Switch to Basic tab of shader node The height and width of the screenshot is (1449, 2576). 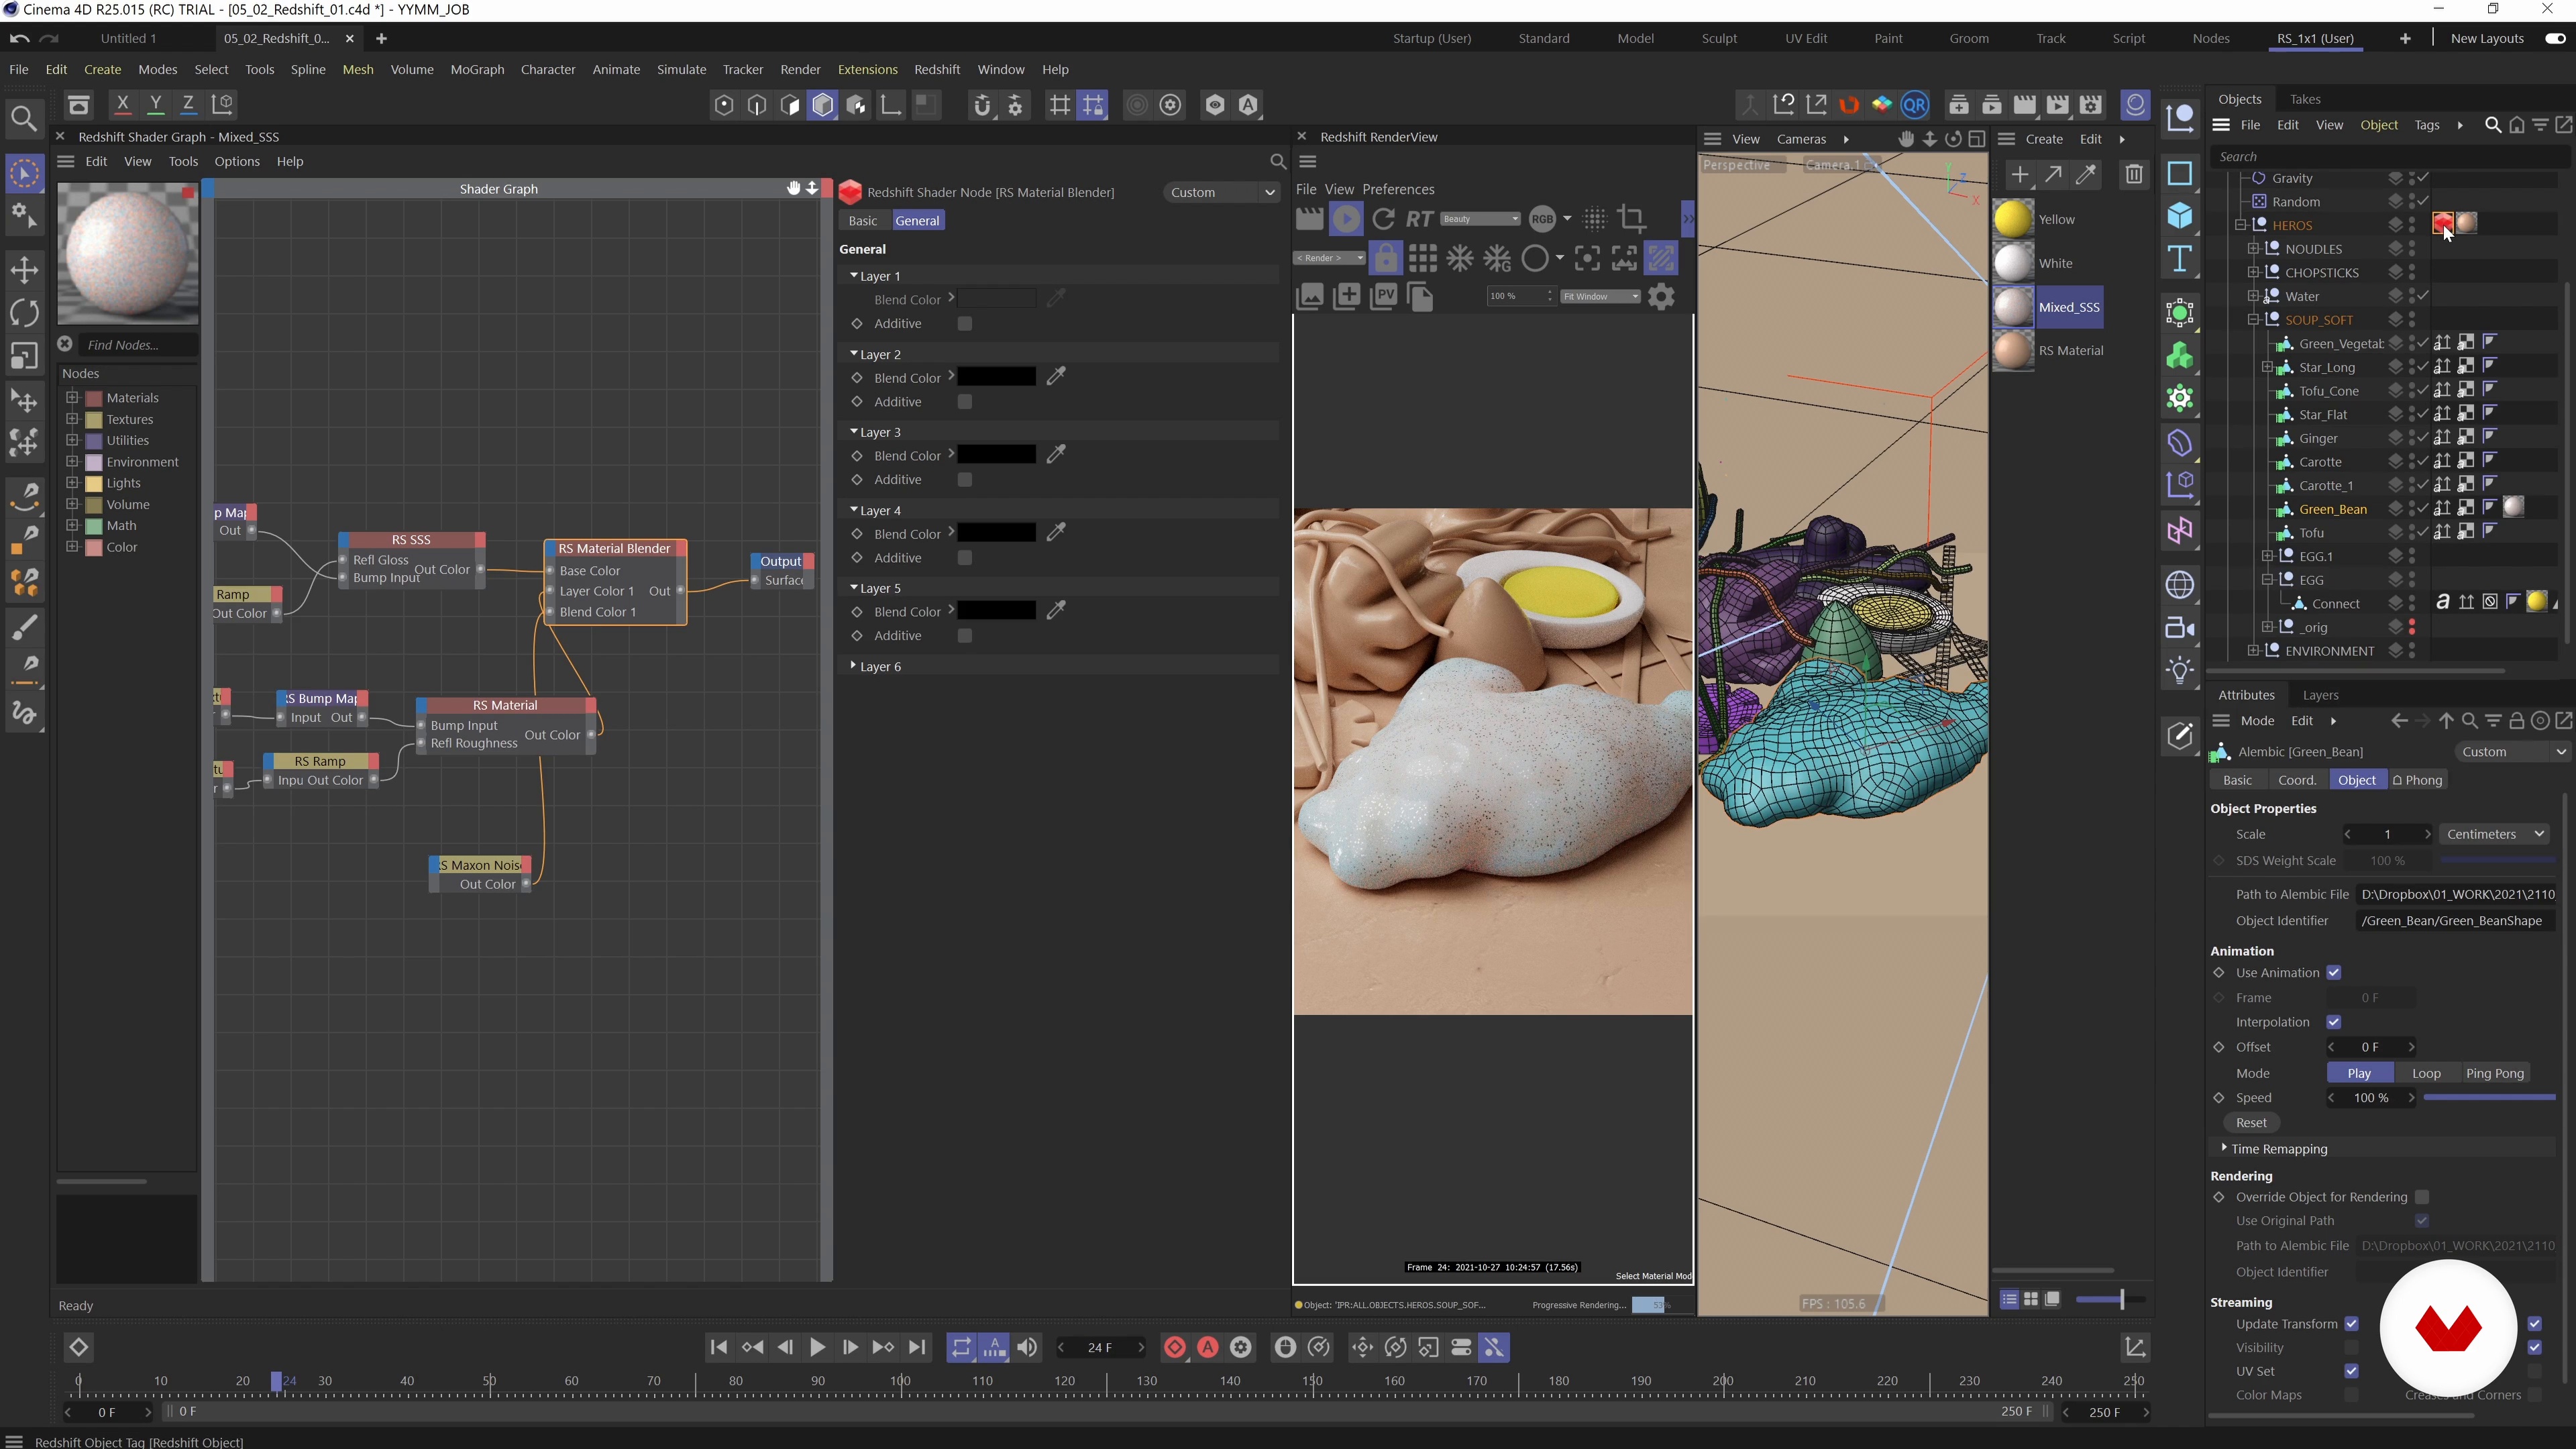(x=862, y=221)
